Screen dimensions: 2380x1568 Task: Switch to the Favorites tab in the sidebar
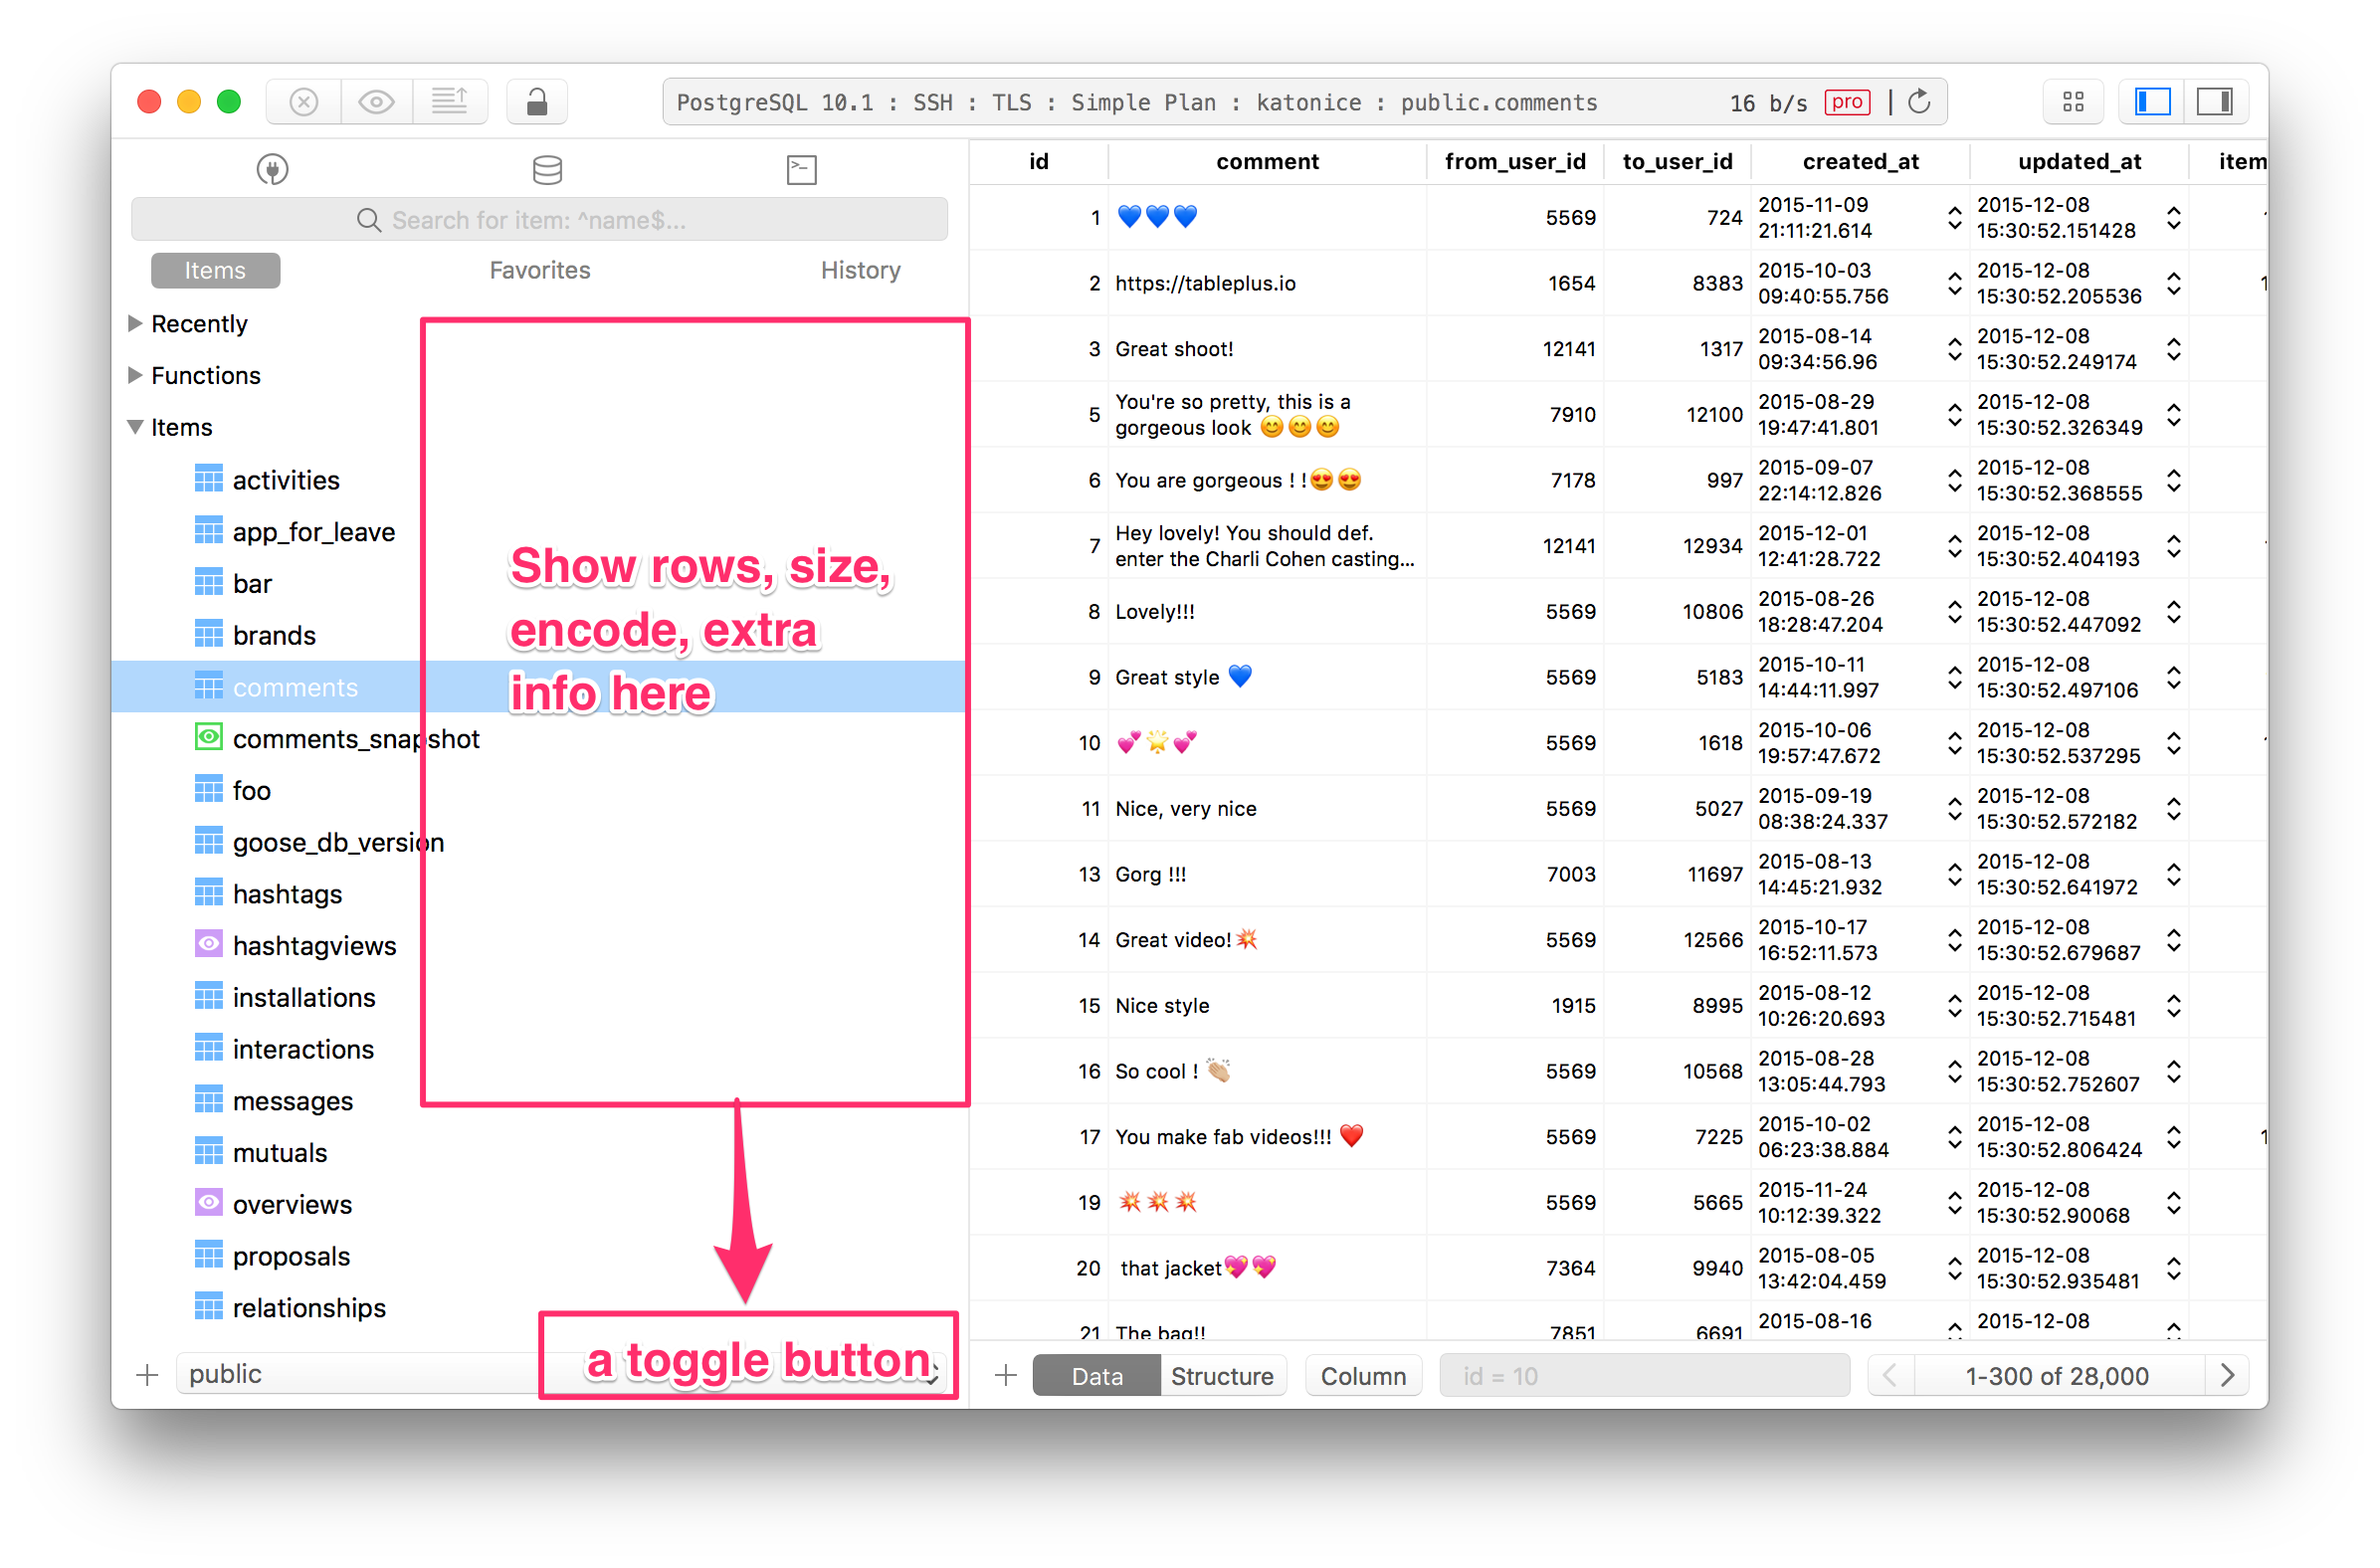point(539,269)
